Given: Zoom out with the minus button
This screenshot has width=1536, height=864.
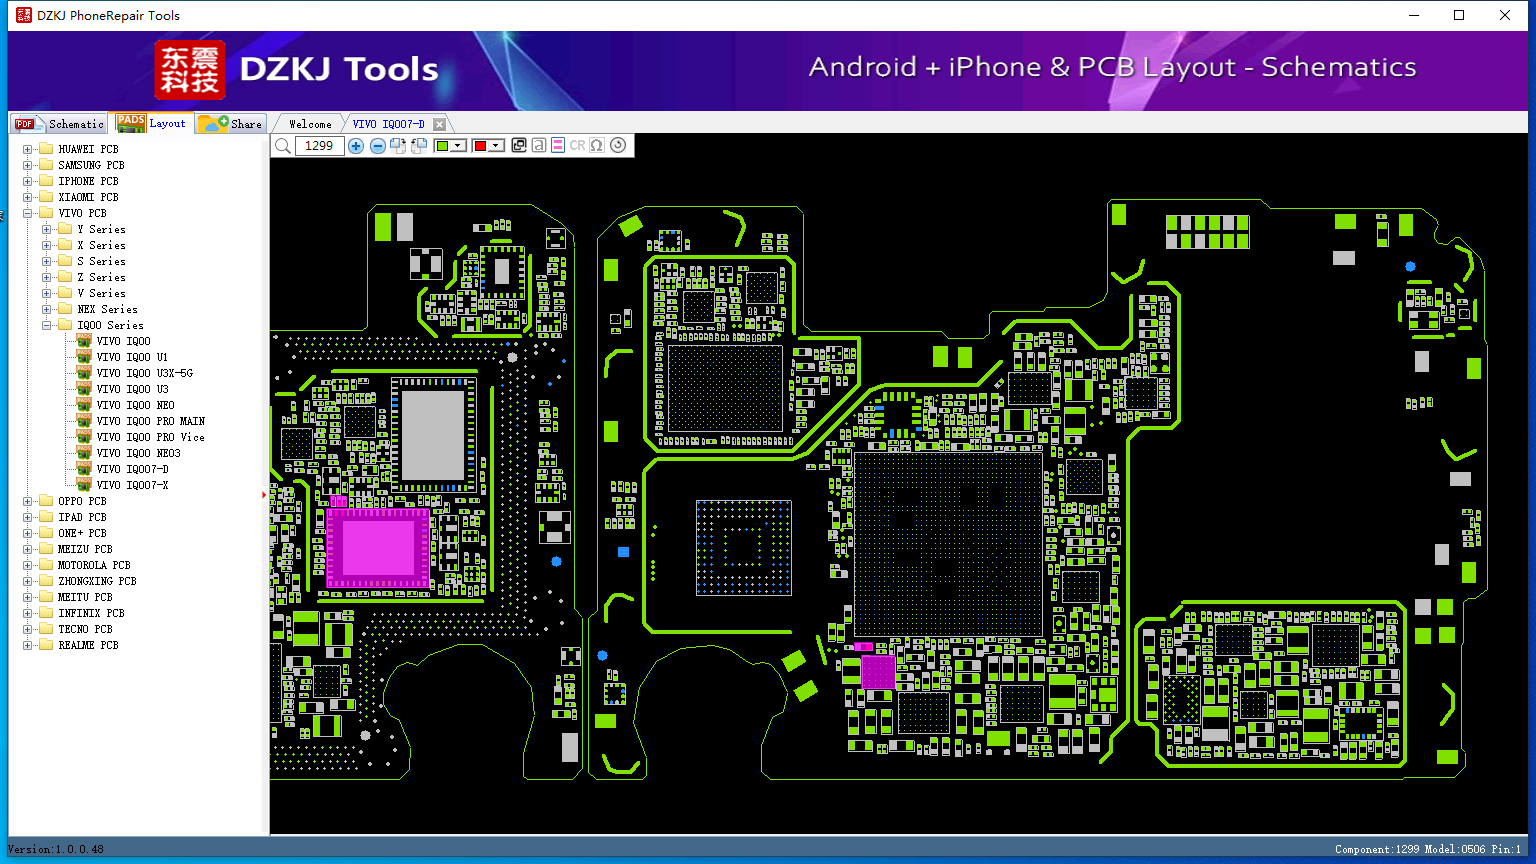Looking at the screenshot, I should (377, 146).
